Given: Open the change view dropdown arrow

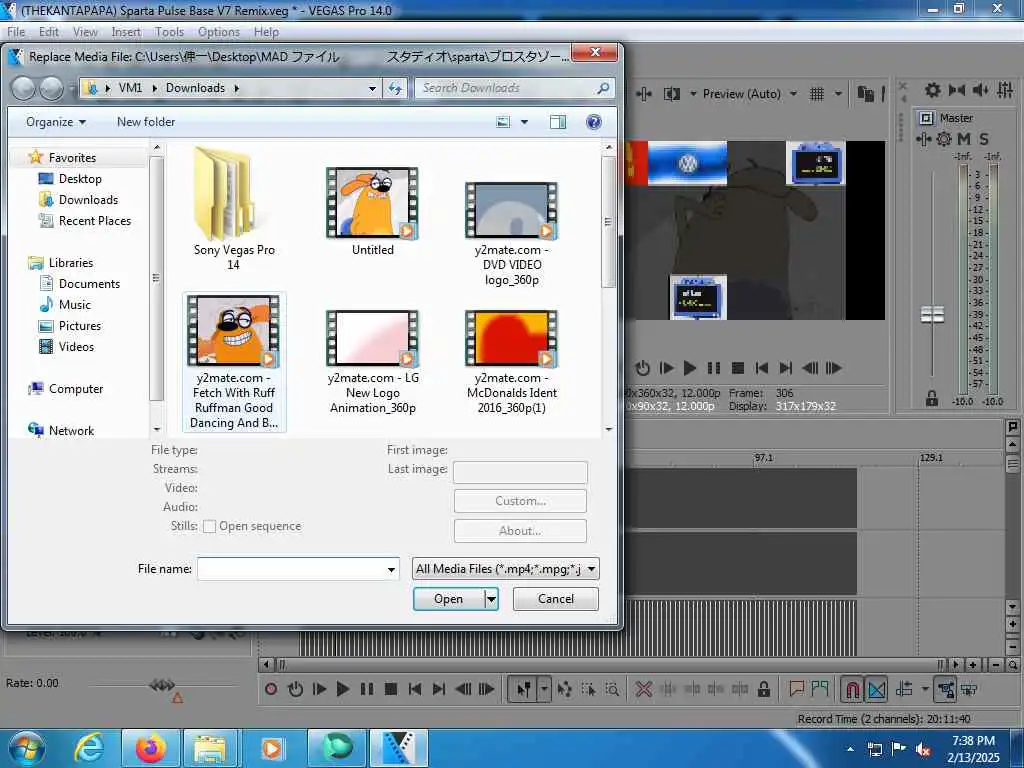Looking at the screenshot, I should point(524,122).
